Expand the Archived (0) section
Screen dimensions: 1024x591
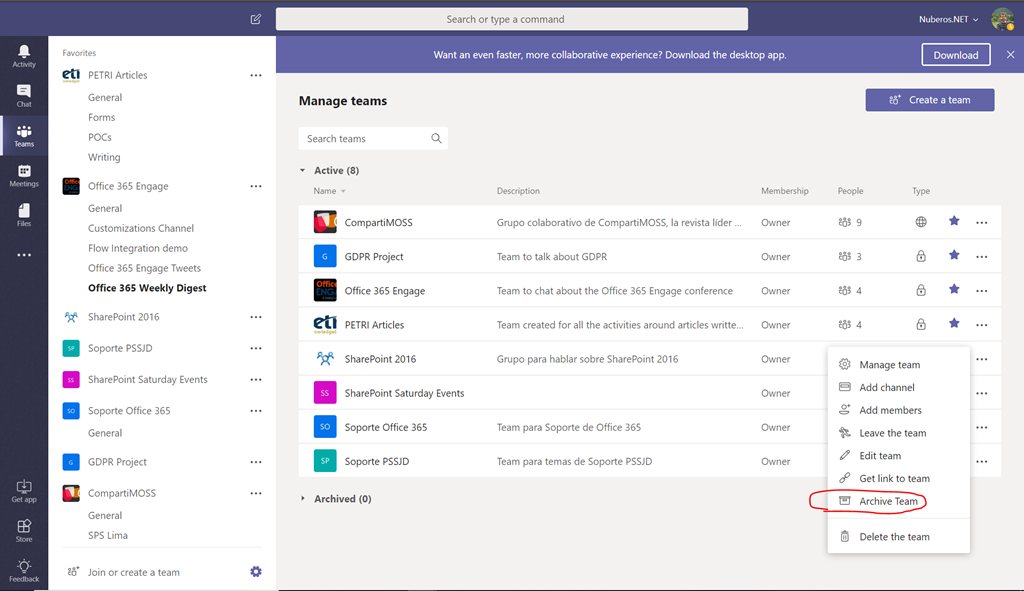click(x=302, y=498)
